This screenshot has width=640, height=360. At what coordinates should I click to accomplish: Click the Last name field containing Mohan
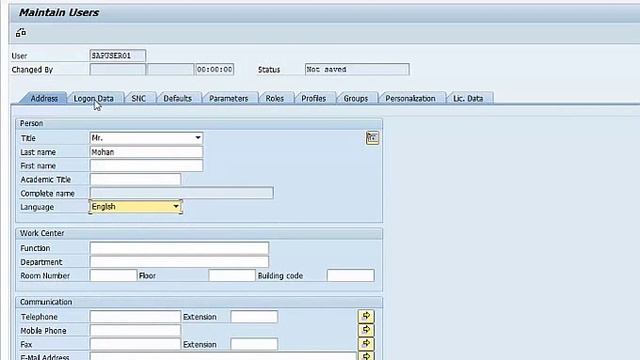(x=146, y=152)
